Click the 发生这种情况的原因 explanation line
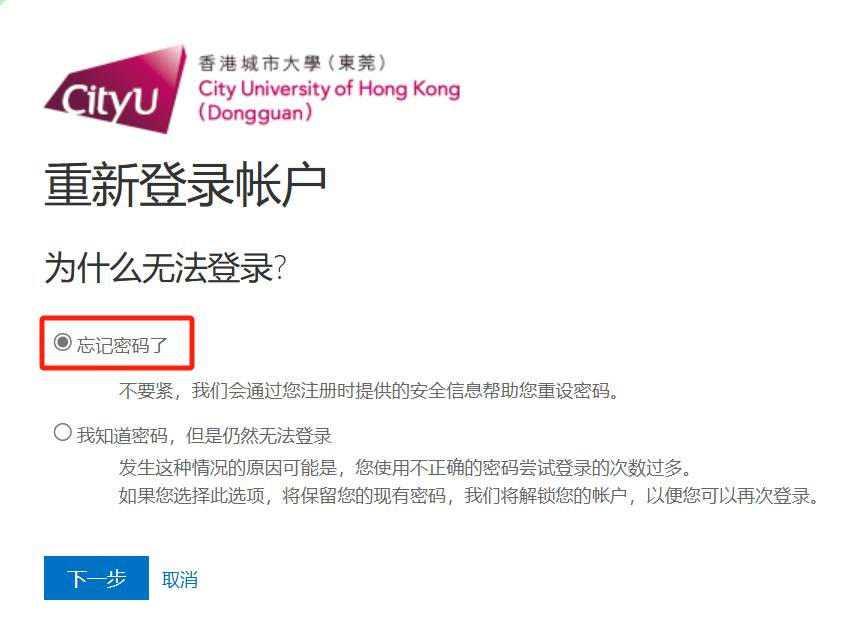 coord(405,467)
